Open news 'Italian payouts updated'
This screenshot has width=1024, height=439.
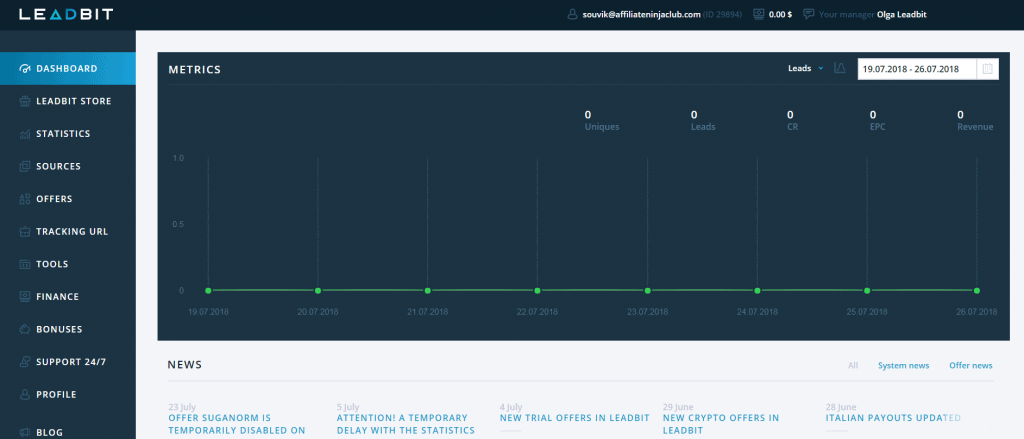pos(893,418)
